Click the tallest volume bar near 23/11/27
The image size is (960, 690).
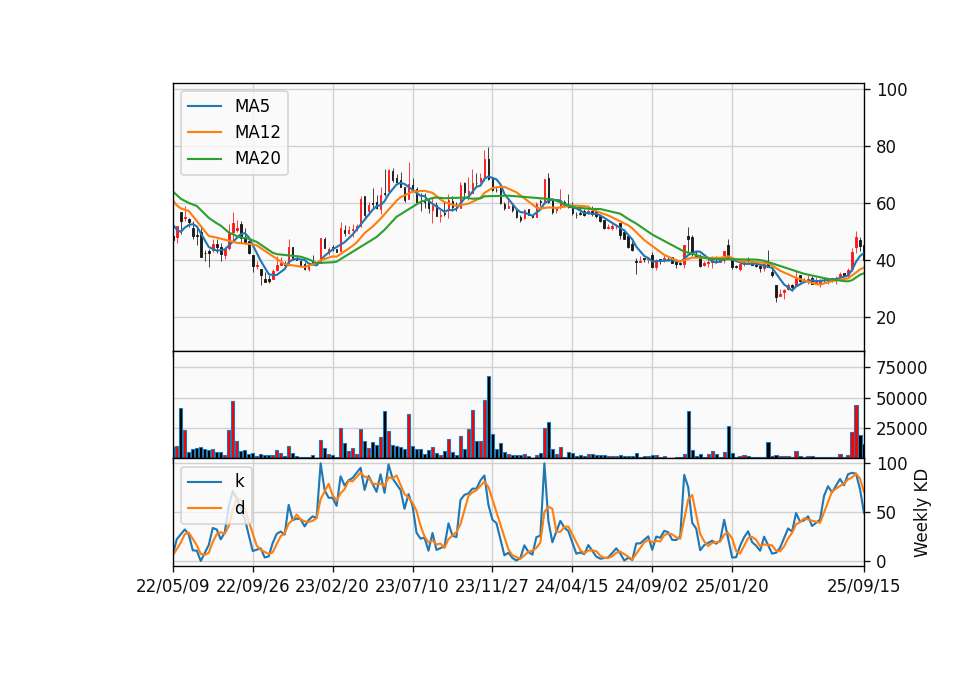click(x=489, y=417)
